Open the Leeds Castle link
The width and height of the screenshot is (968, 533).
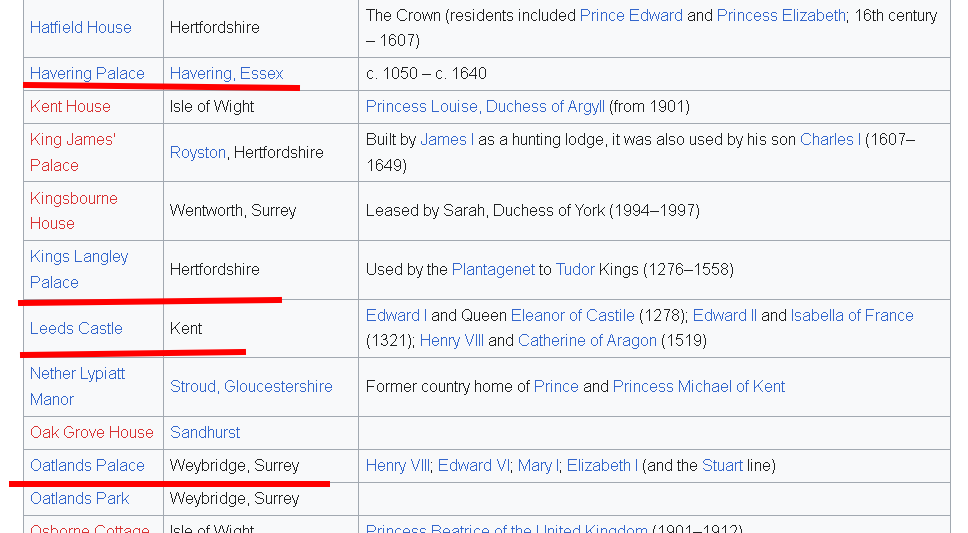tap(76, 329)
